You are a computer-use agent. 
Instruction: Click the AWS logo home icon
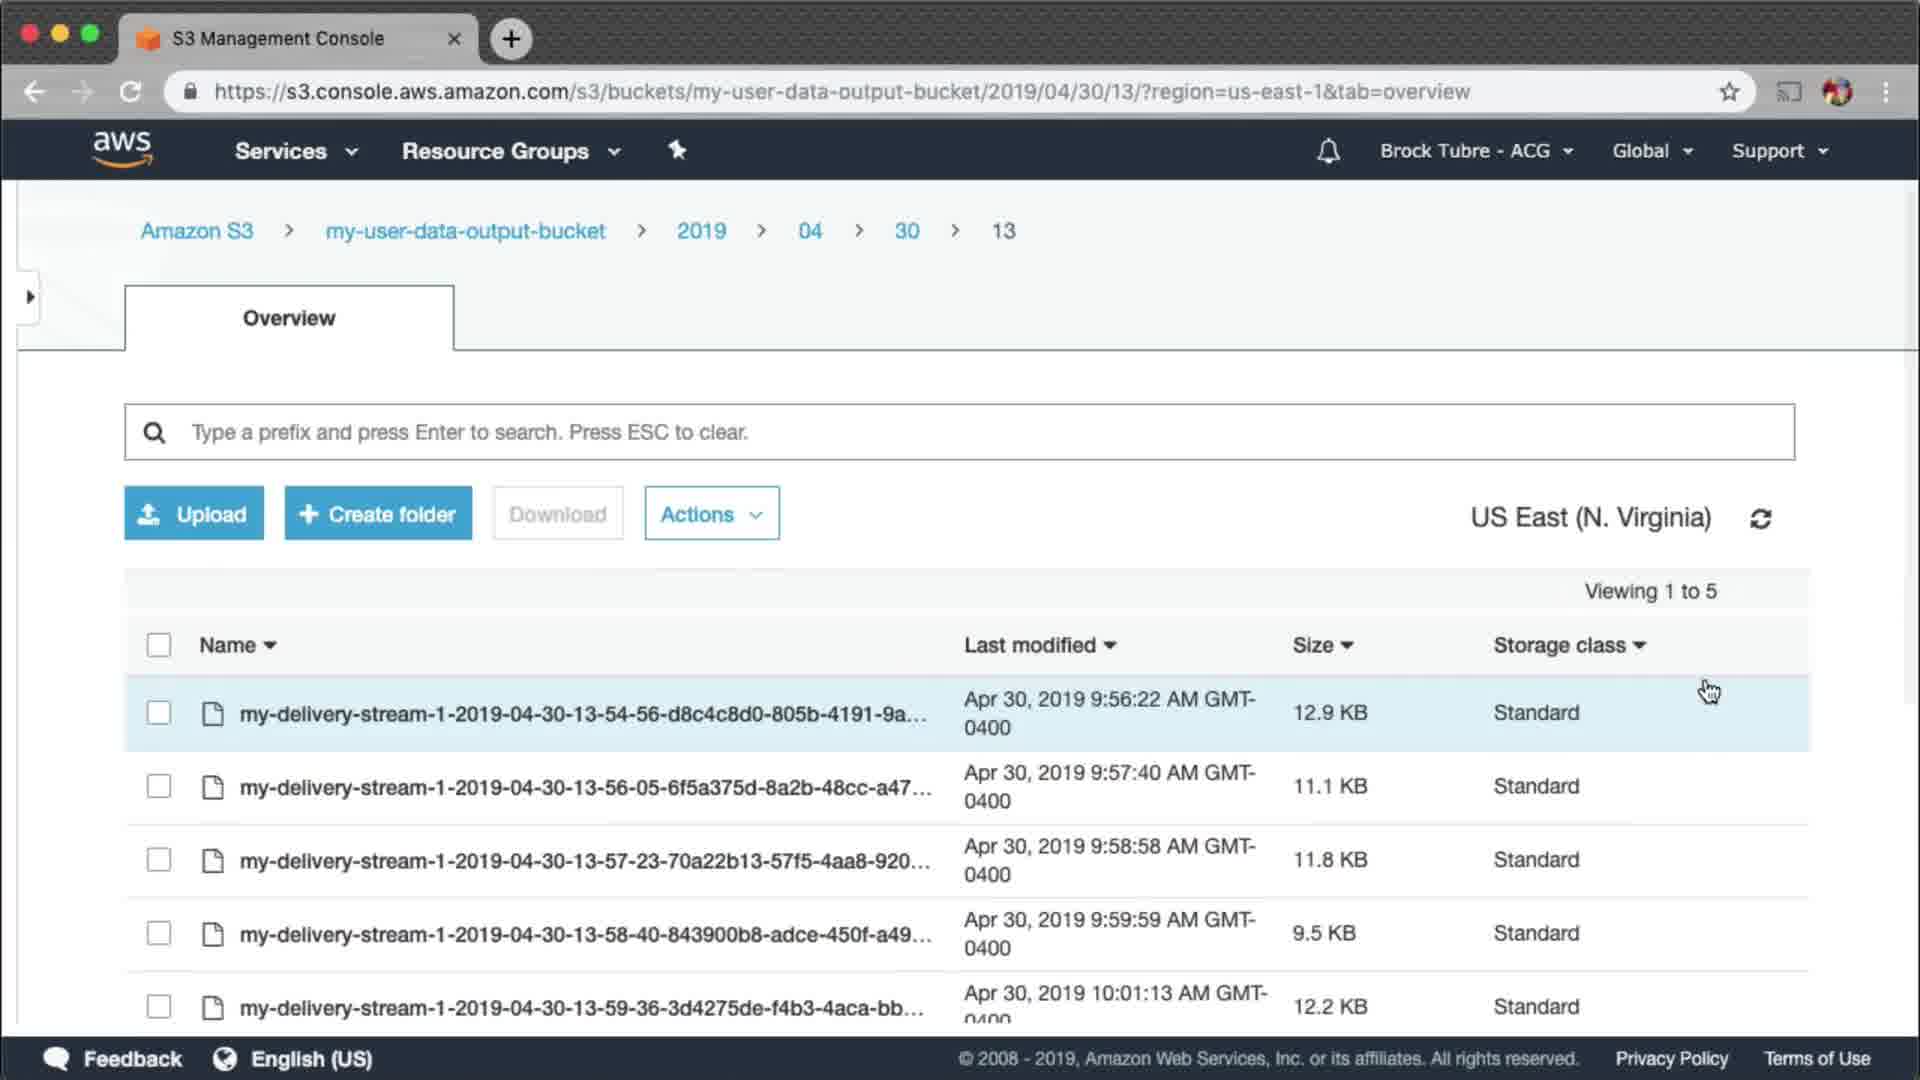(x=122, y=149)
